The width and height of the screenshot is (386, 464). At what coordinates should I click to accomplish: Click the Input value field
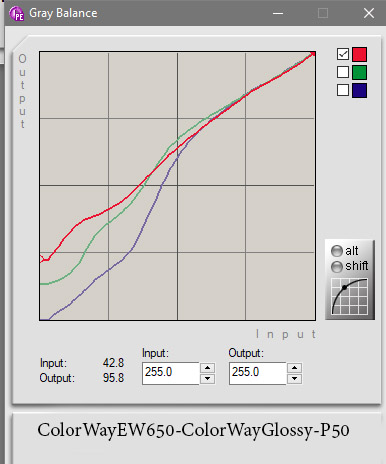coord(170,373)
